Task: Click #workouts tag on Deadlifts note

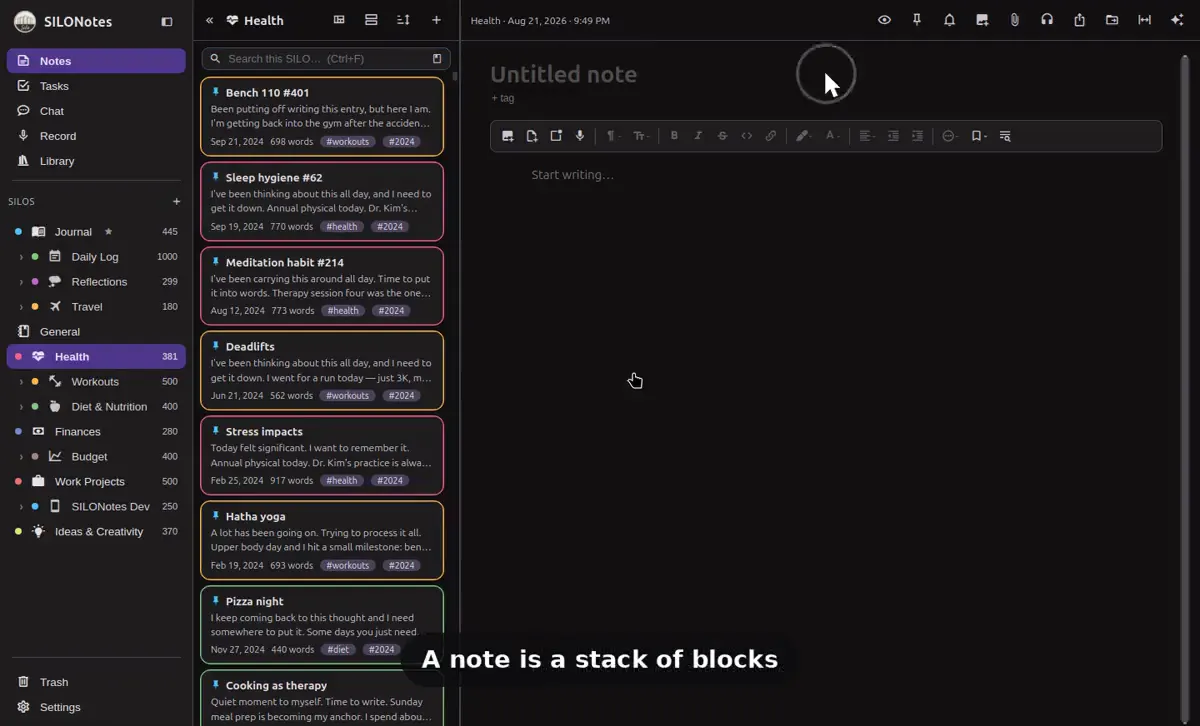Action: coord(348,396)
